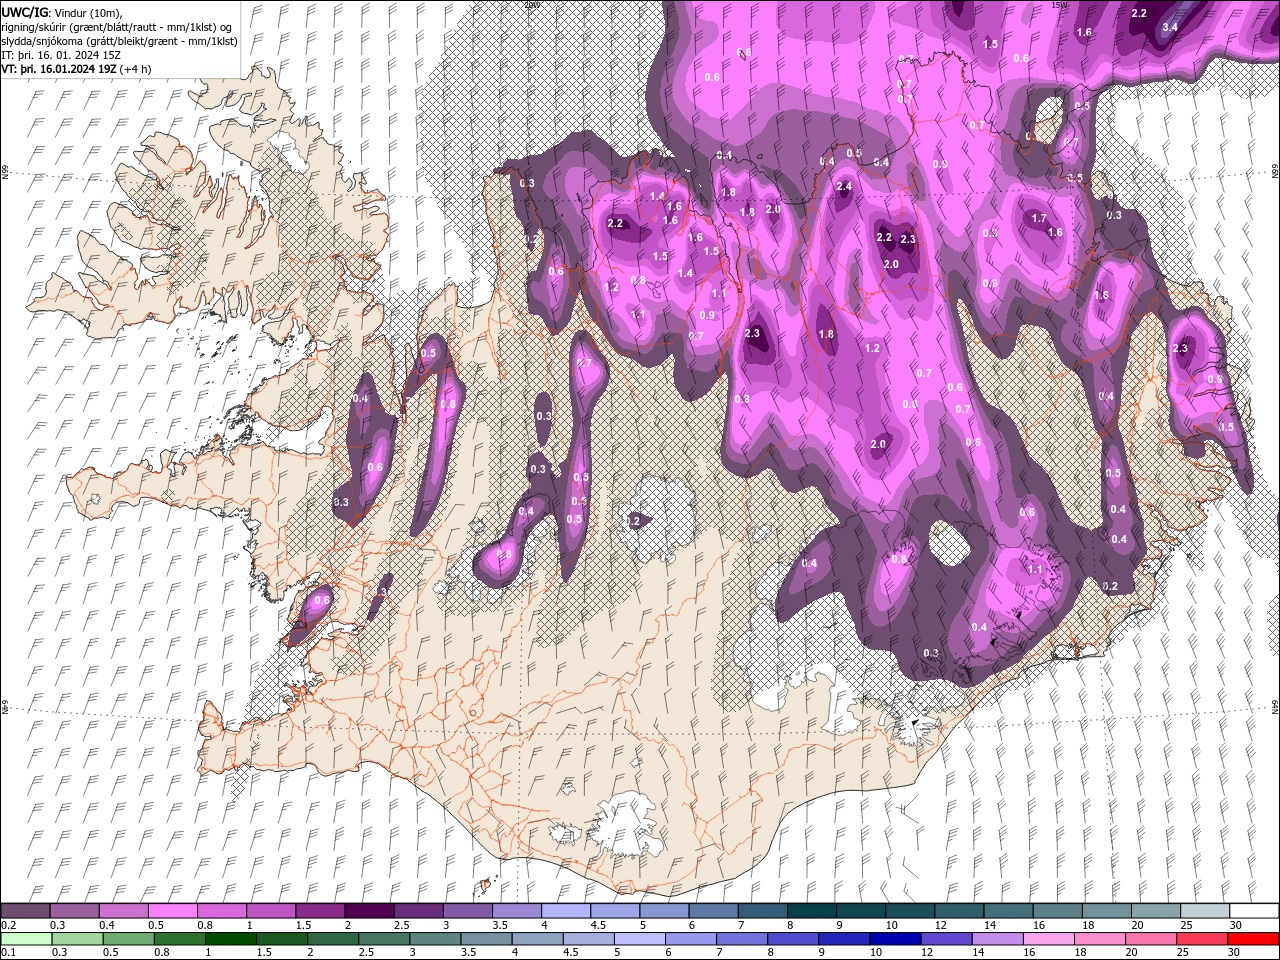
Task: Click the upper legend swatch between 6 and 7
Action: point(713,911)
